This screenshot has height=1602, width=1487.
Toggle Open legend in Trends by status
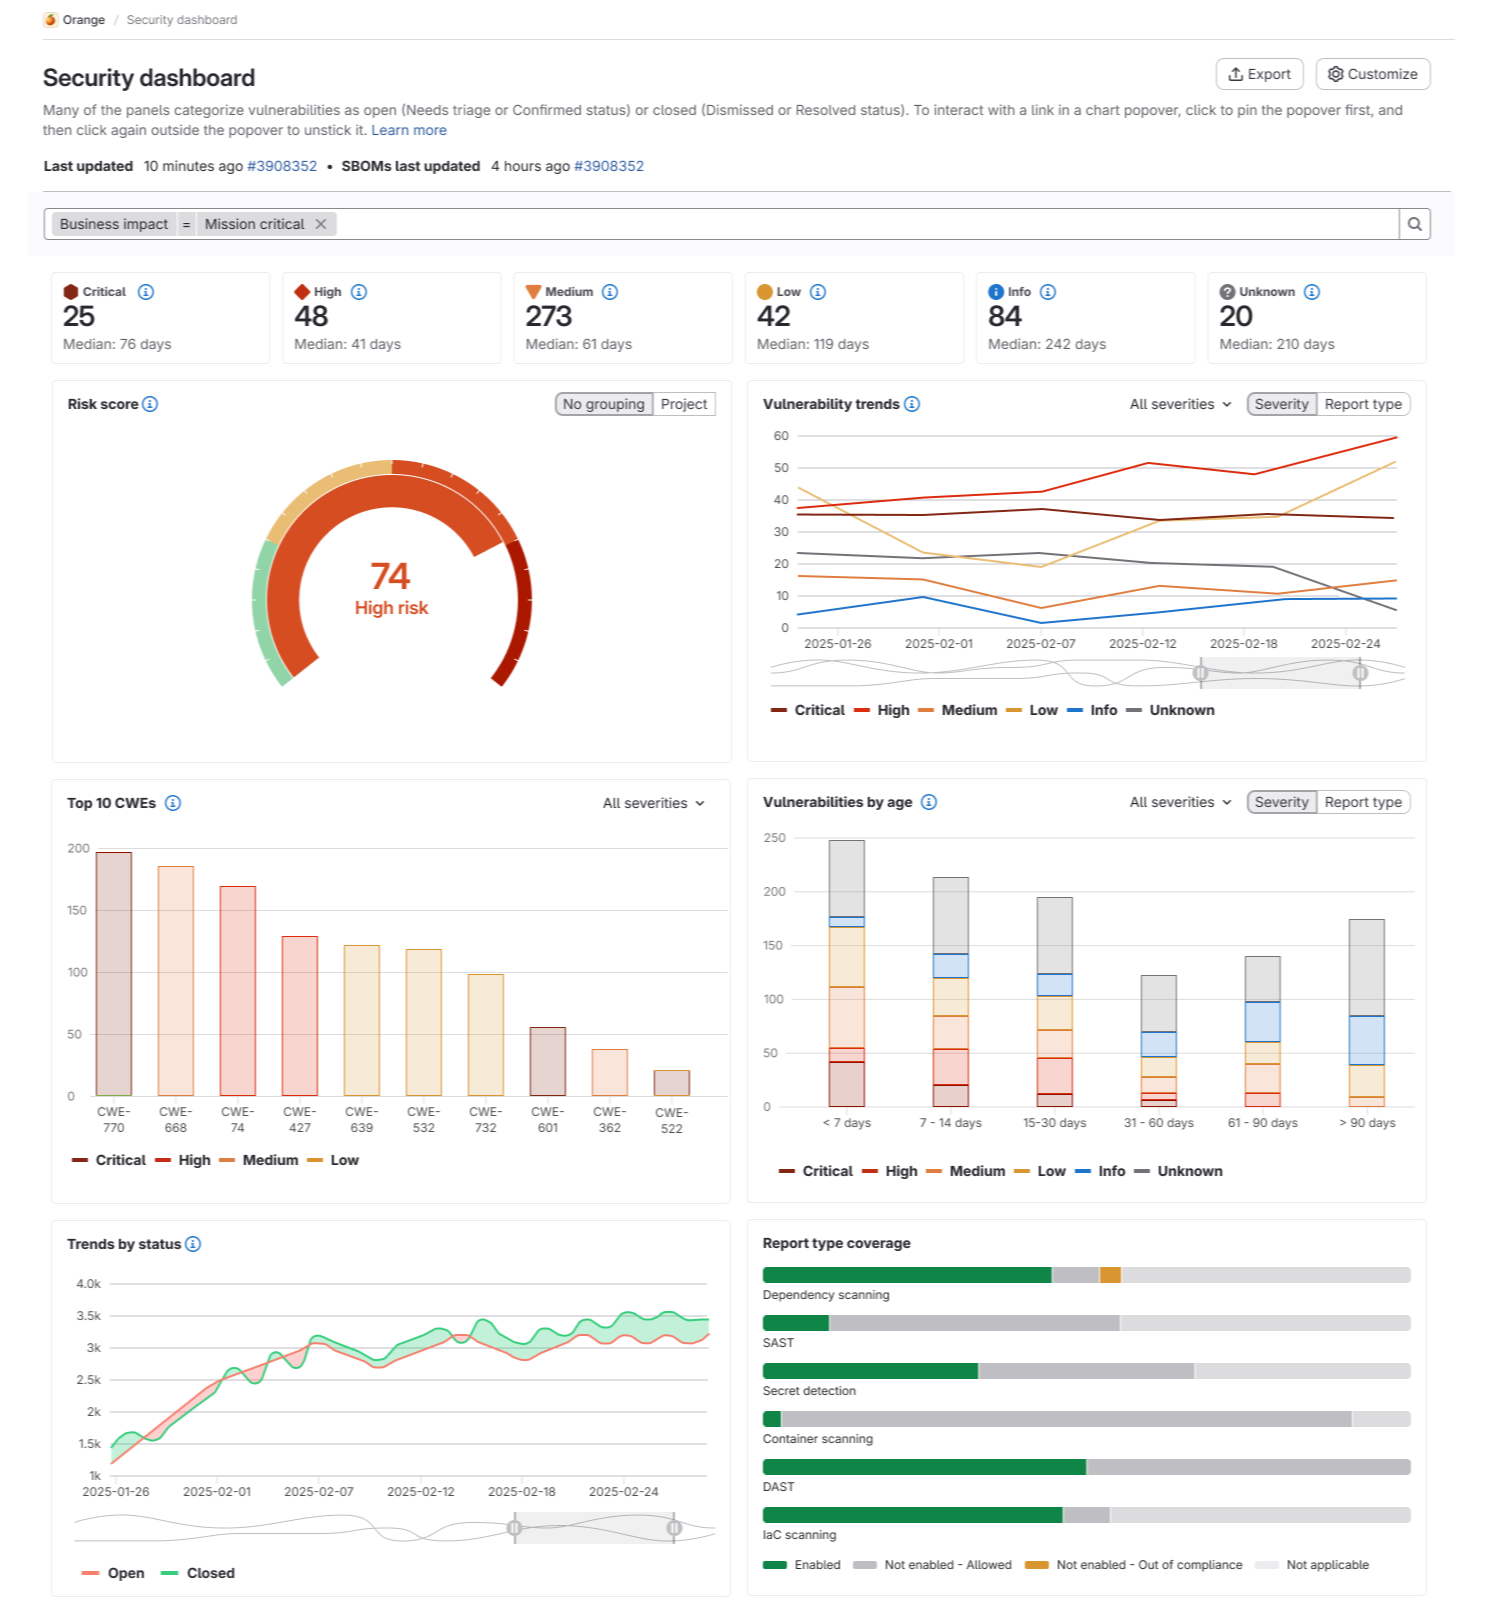(113, 1573)
